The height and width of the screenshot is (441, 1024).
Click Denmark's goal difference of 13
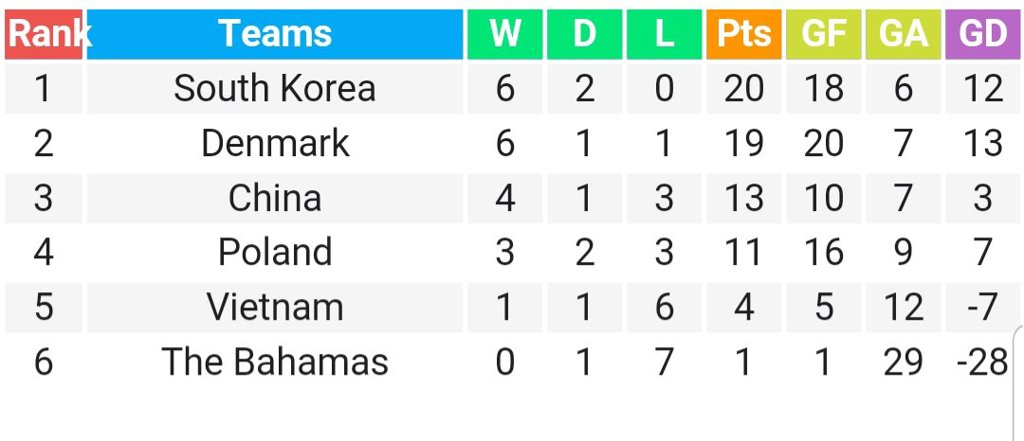(983, 143)
